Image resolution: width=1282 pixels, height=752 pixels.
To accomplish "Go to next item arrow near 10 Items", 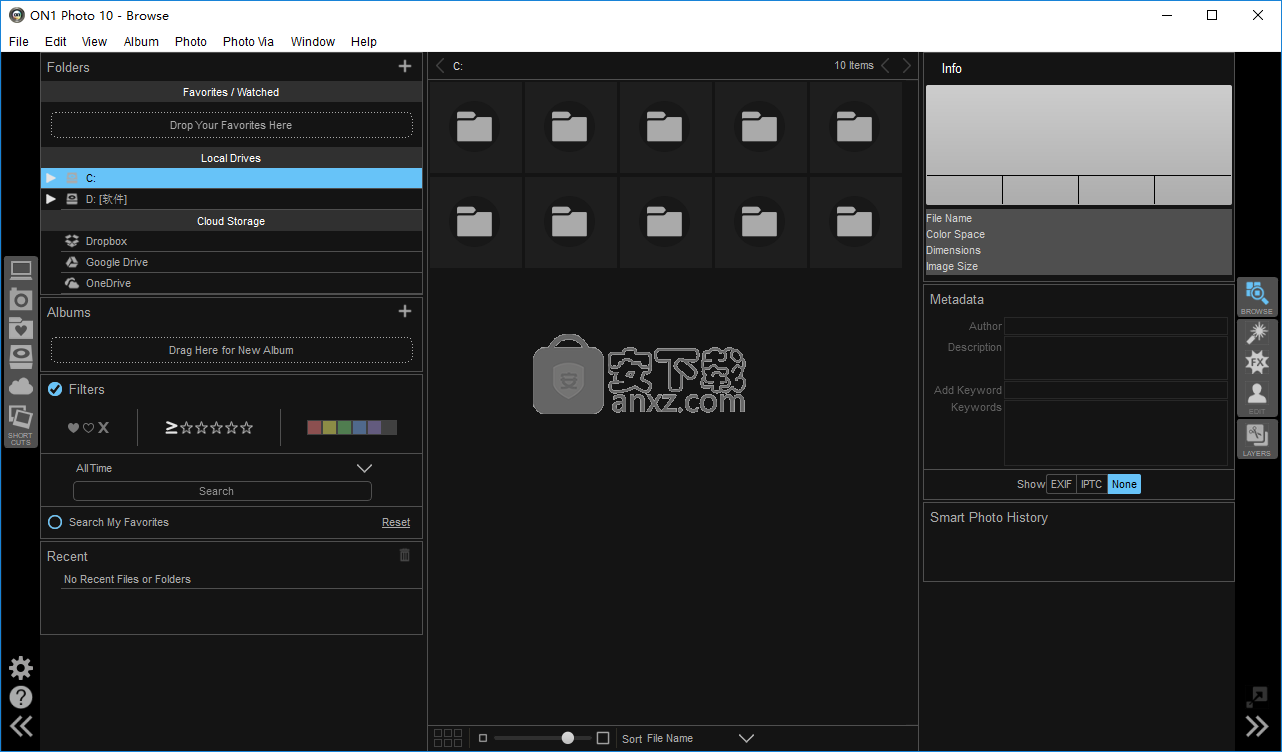I will 907,66.
